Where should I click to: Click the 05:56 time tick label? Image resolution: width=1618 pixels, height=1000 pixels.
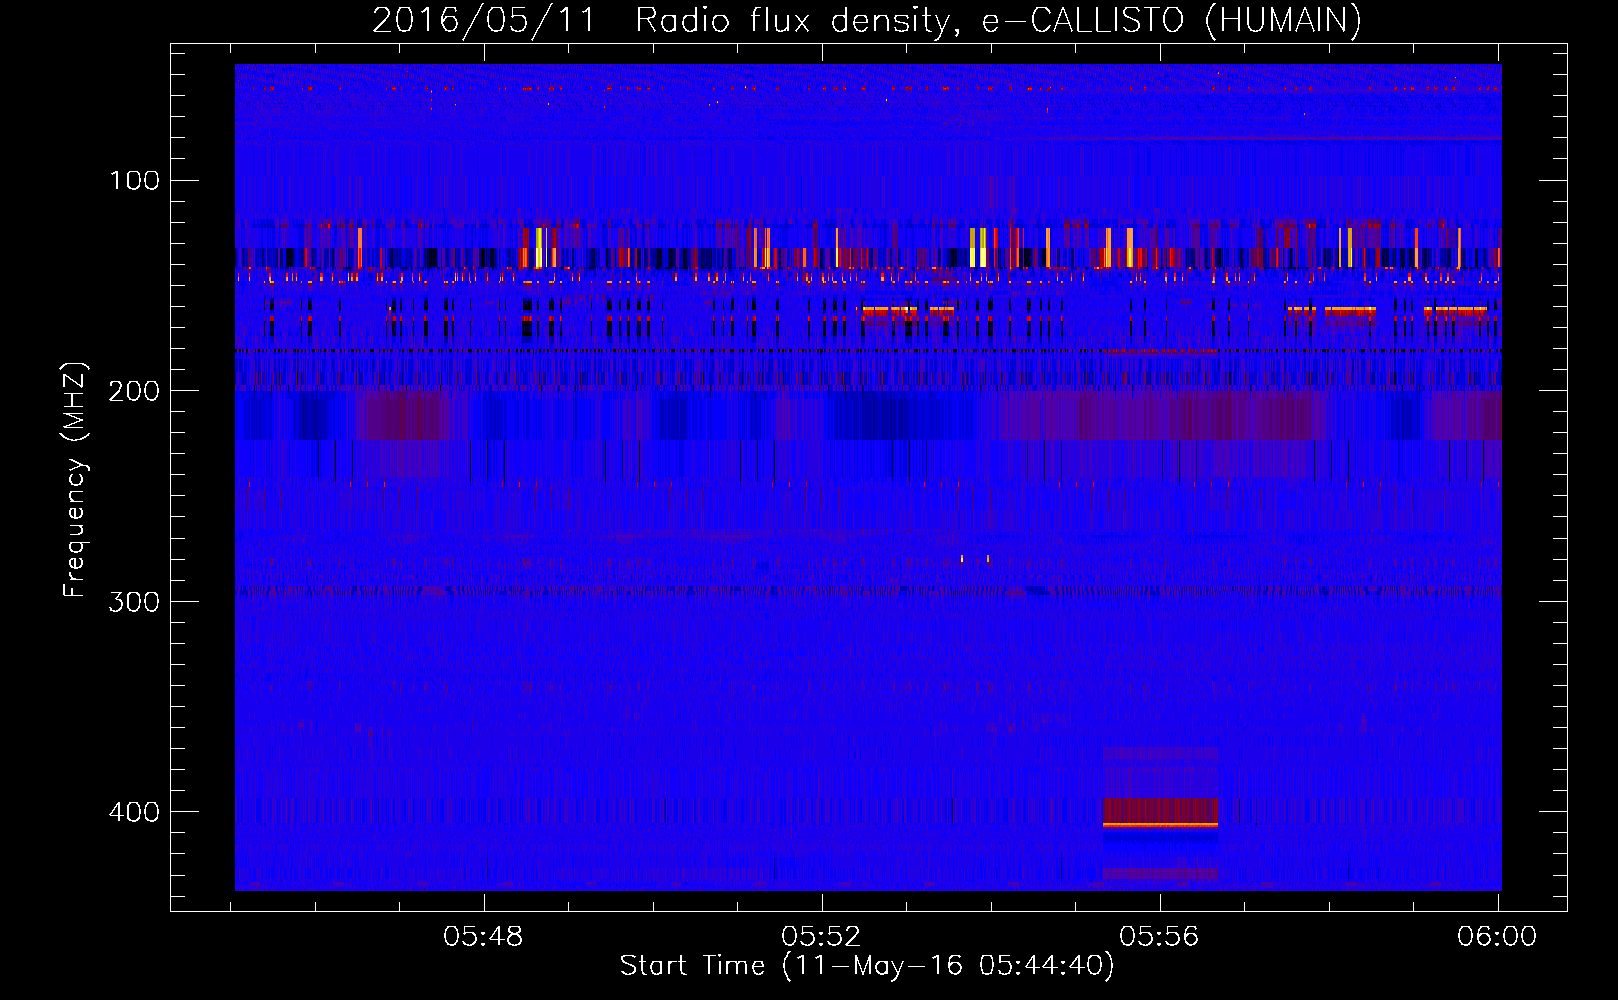pyautogui.click(x=1159, y=936)
